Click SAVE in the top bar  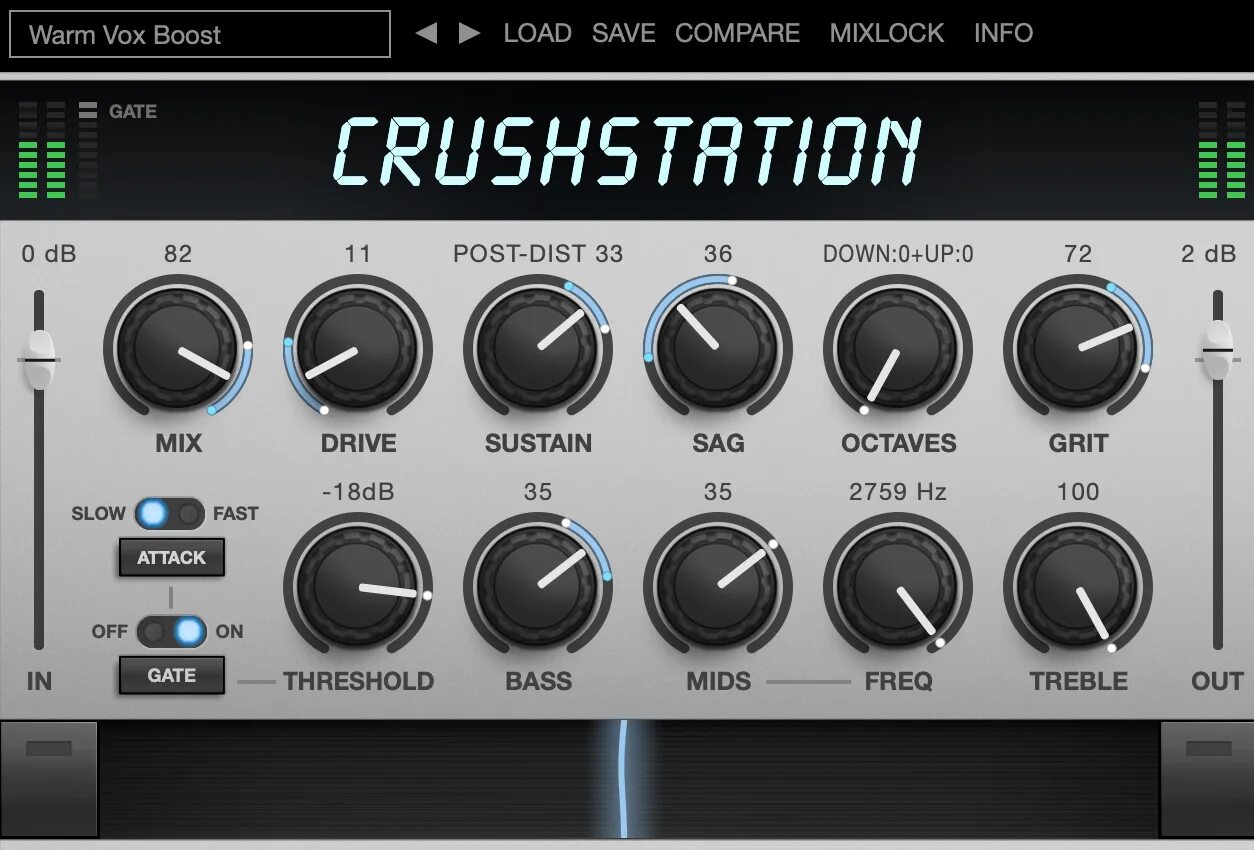point(623,33)
